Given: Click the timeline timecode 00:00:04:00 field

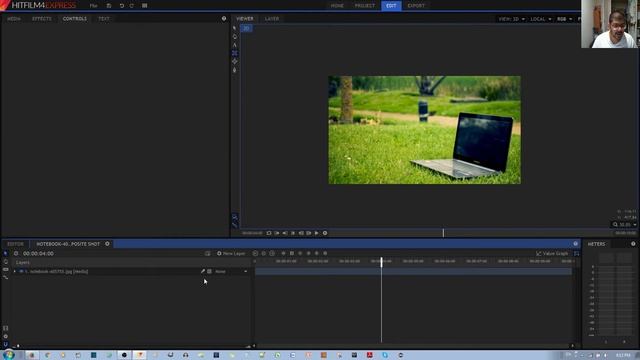Looking at the screenshot, I should [38, 253].
